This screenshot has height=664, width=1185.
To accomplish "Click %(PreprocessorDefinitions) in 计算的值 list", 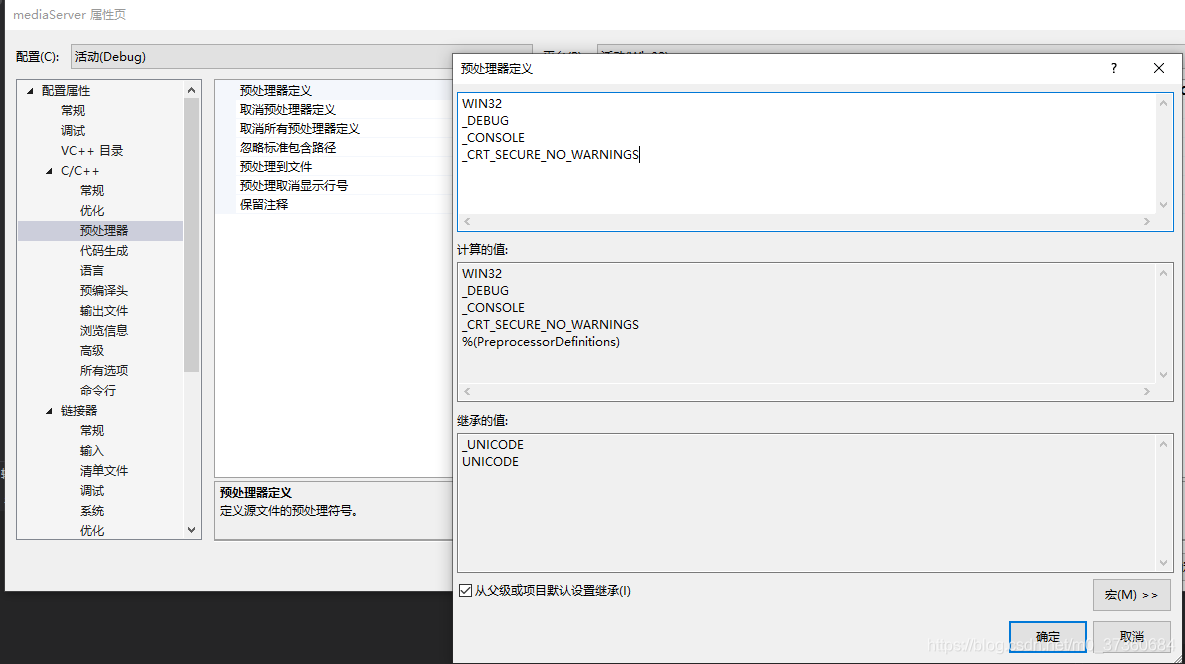I will [x=541, y=341].
